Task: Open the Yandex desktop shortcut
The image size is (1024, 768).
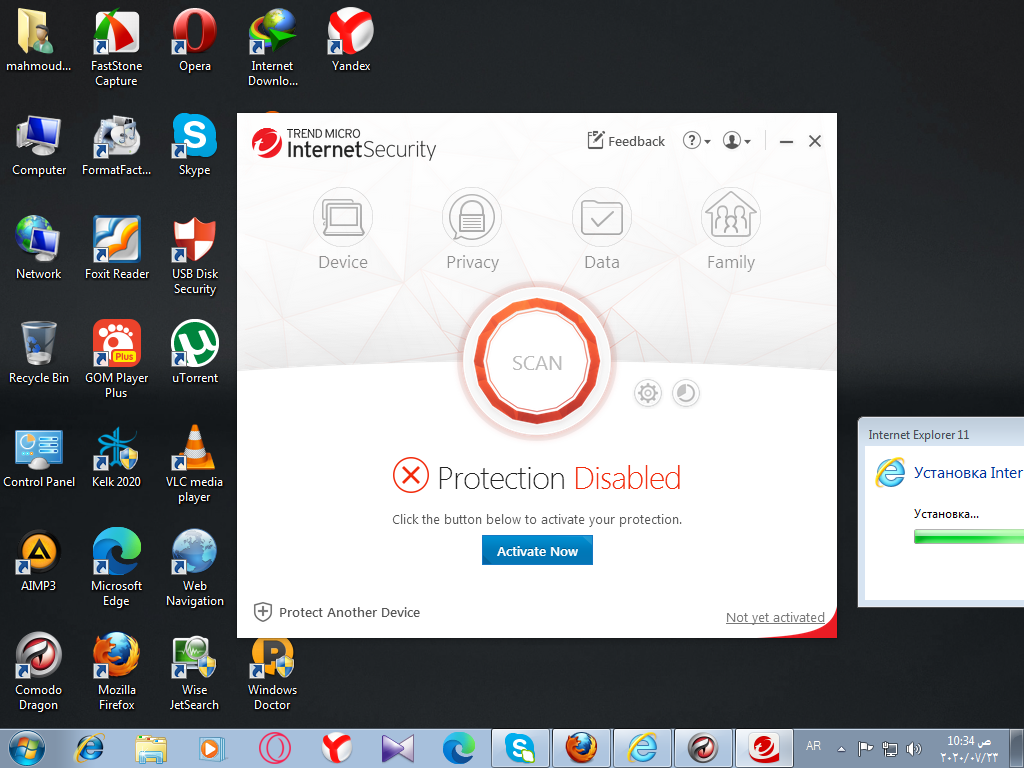Action: 351,40
